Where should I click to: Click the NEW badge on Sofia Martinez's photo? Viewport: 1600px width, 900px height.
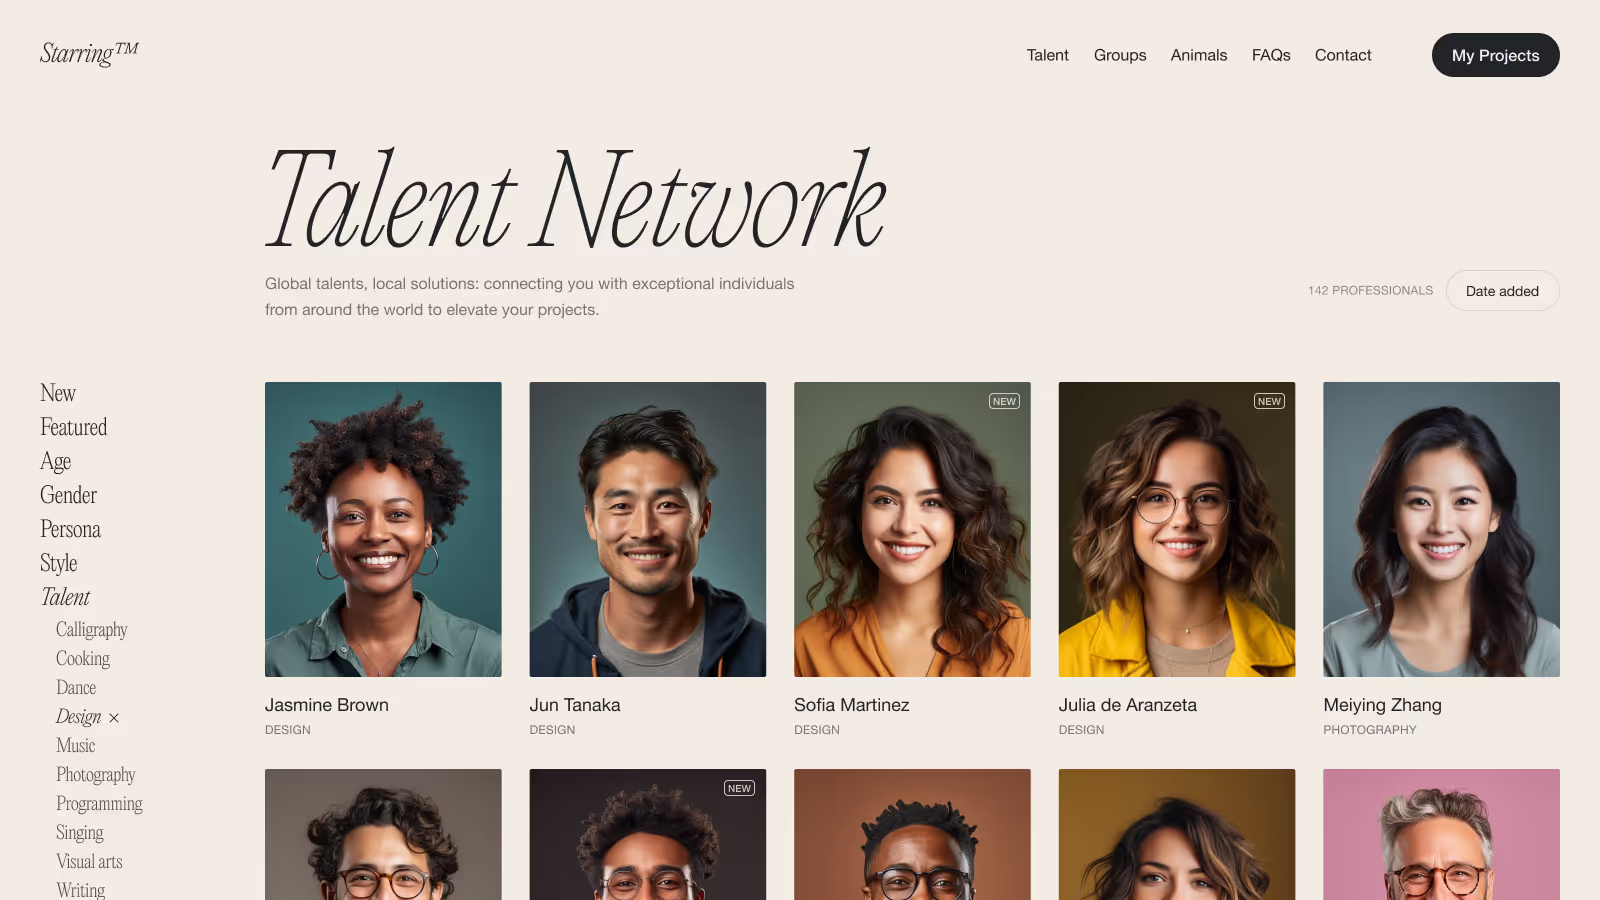pos(1004,401)
